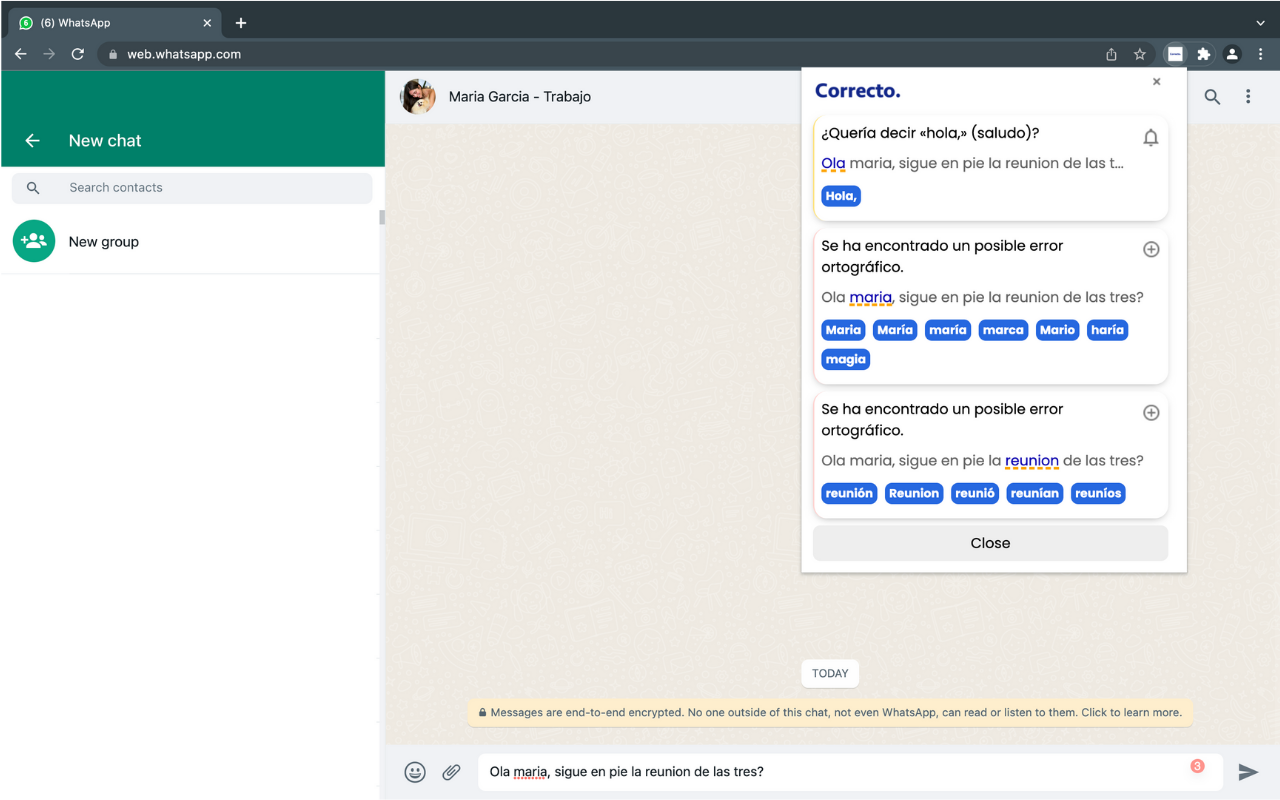Click the underlined word Ola in first card
The image size is (1280, 800).
pyautogui.click(x=833, y=163)
